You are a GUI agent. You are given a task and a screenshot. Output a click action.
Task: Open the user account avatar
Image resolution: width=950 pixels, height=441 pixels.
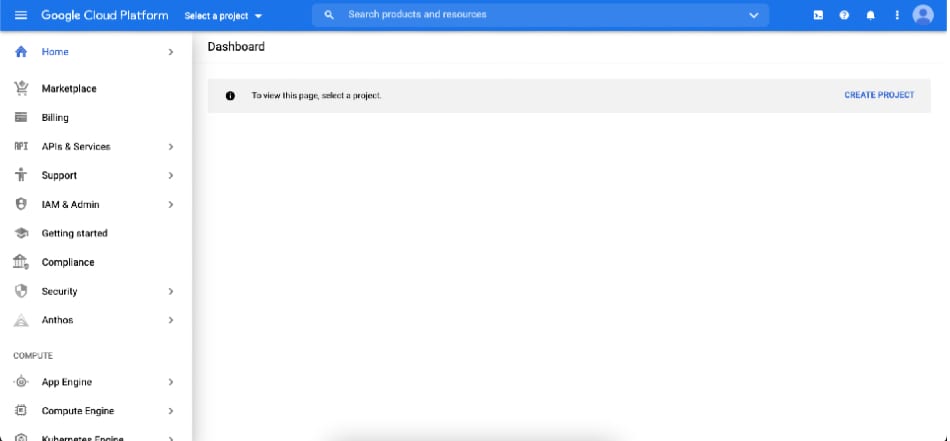pos(923,15)
